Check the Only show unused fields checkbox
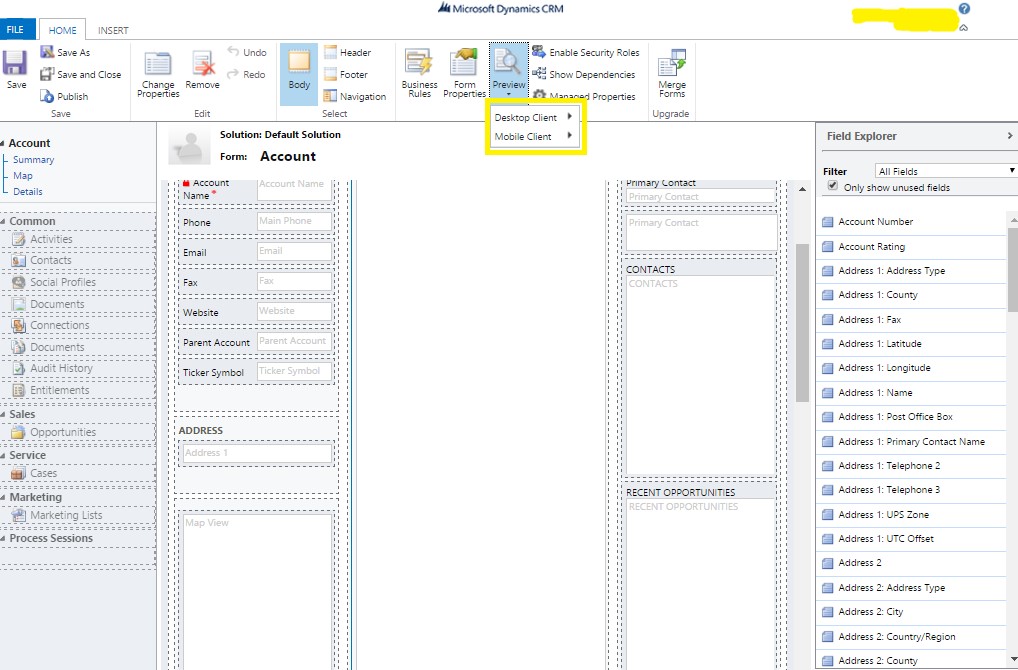 pyautogui.click(x=835, y=187)
